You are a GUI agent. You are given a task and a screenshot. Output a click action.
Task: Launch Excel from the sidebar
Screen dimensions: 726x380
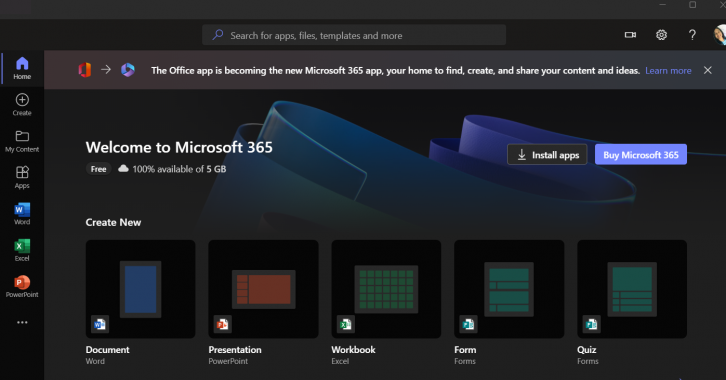coord(22,250)
